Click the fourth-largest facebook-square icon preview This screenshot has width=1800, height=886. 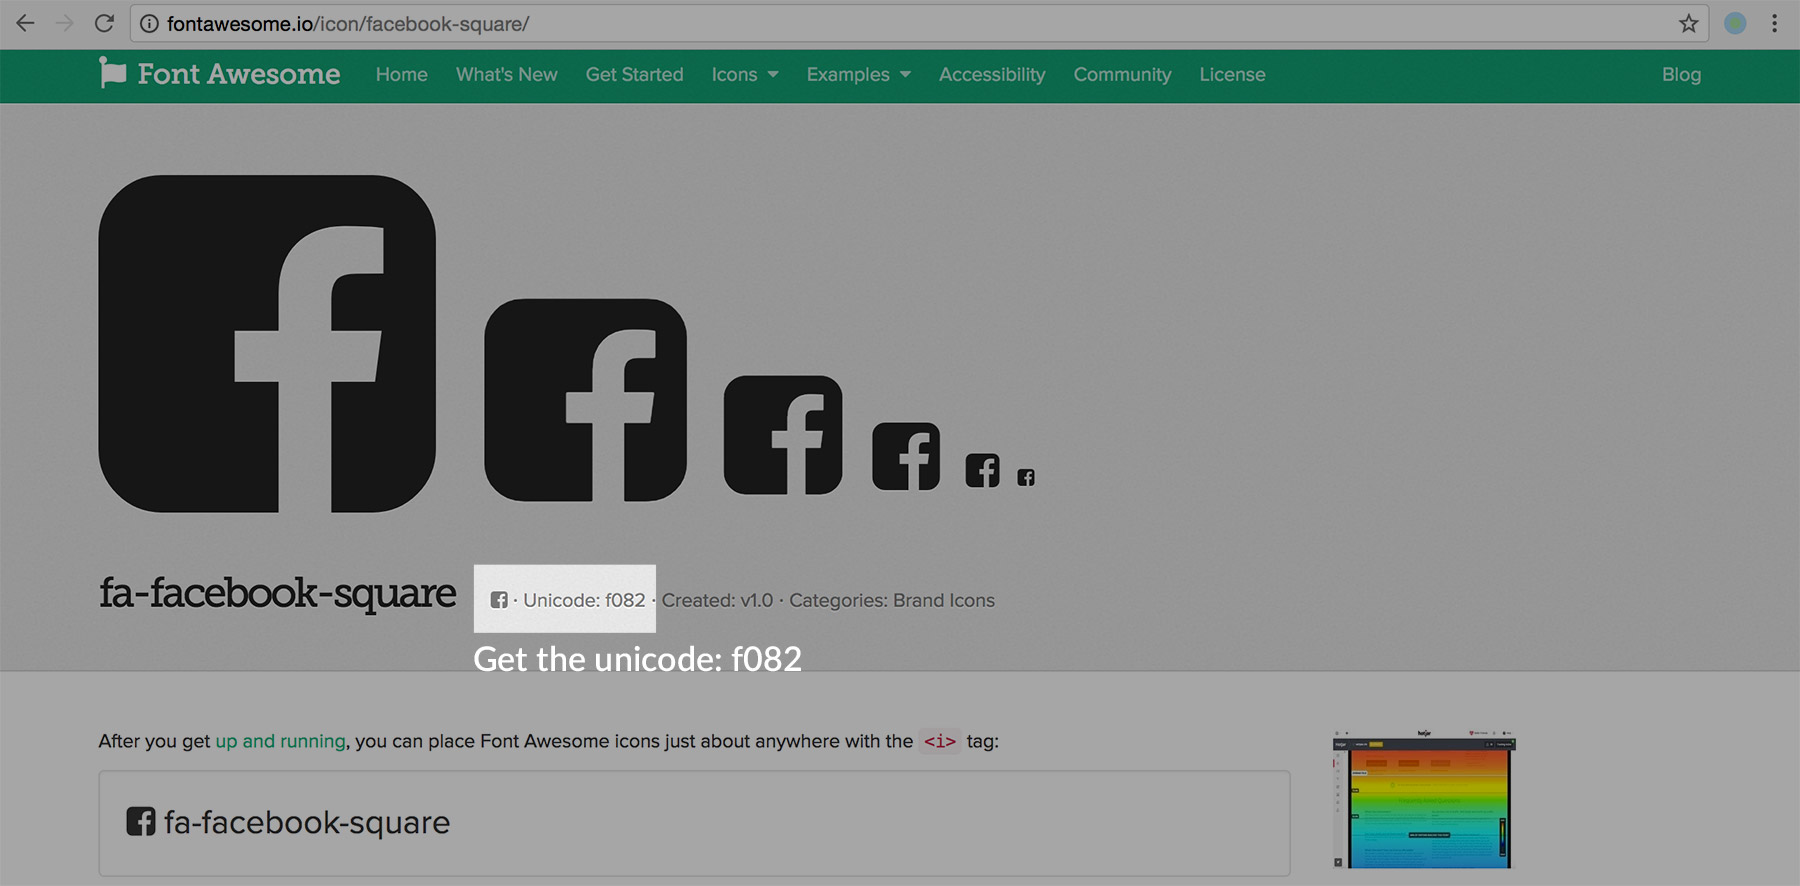click(x=906, y=456)
